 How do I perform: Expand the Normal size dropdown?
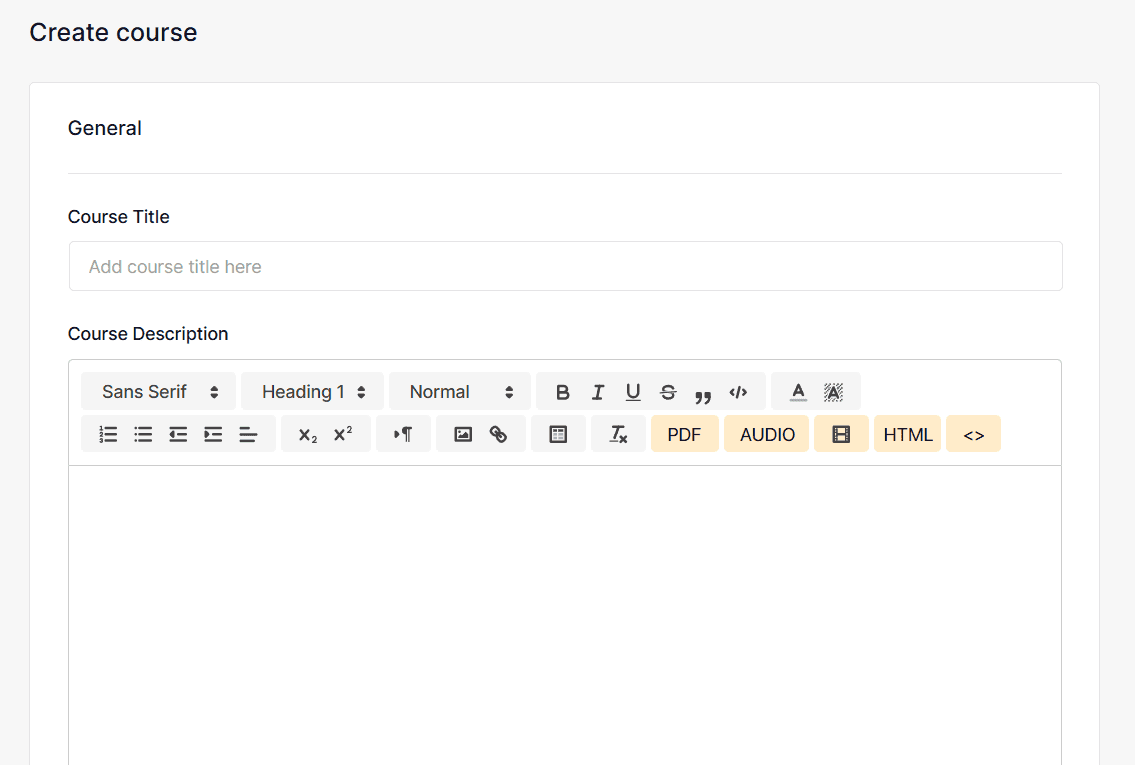coord(459,391)
